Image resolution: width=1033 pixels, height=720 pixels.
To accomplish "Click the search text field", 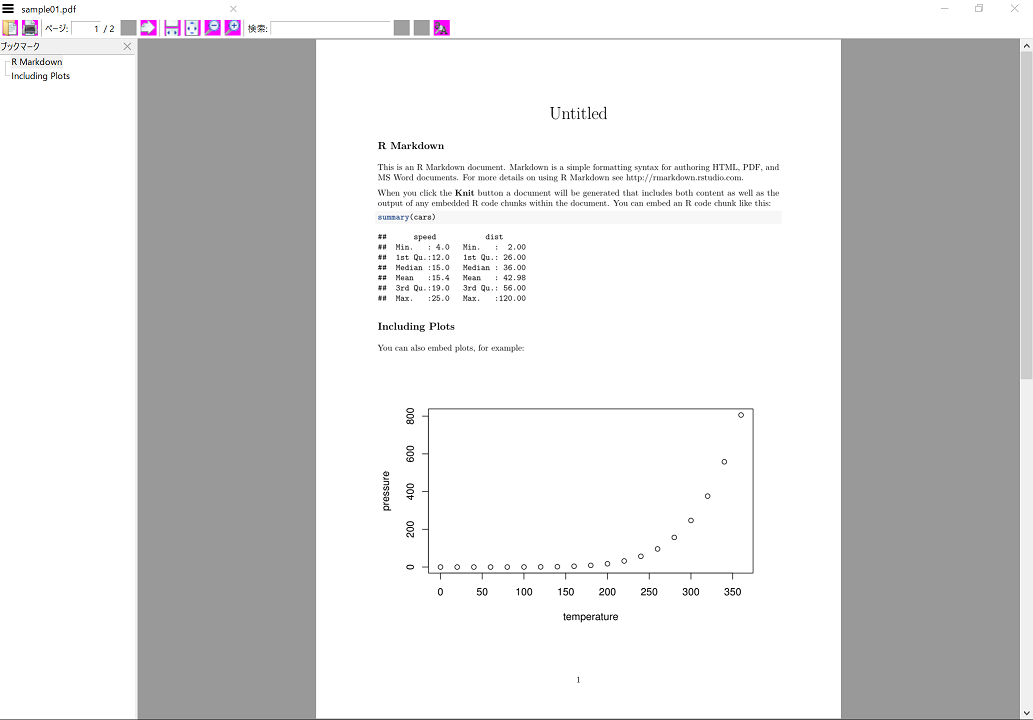I will point(330,28).
